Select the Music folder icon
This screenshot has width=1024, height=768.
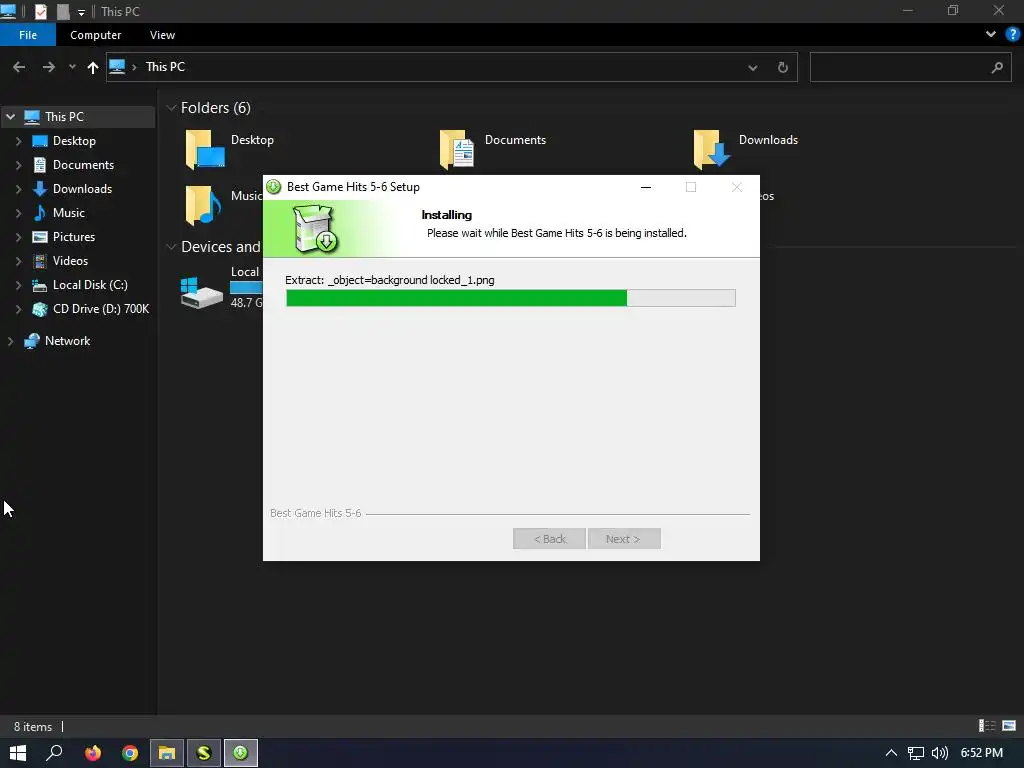(x=203, y=205)
